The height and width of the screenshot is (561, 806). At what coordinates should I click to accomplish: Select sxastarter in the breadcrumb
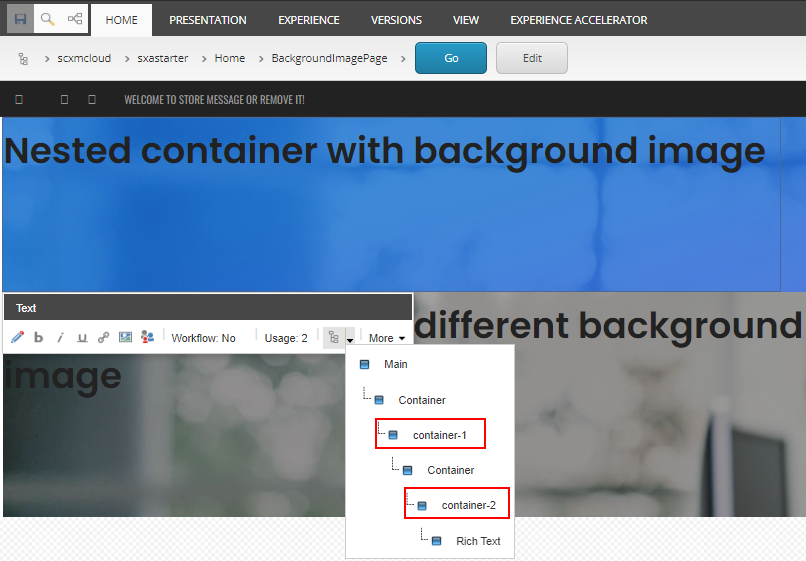coord(162,58)
